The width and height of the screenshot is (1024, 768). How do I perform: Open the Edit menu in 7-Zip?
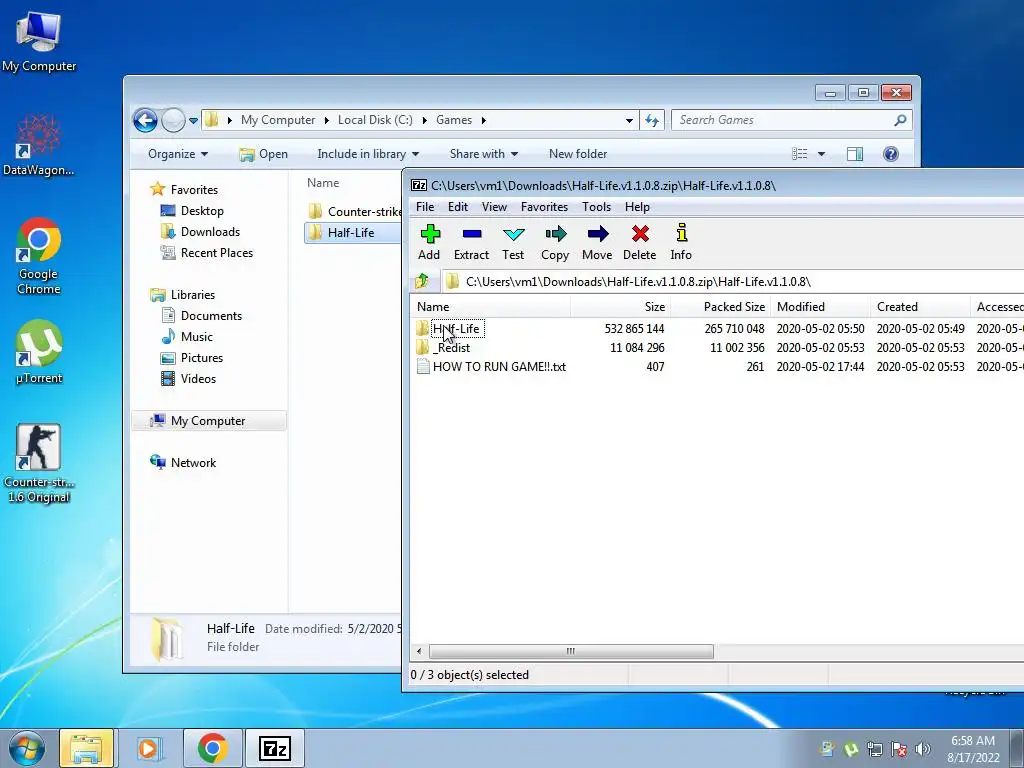coord(458,207)
